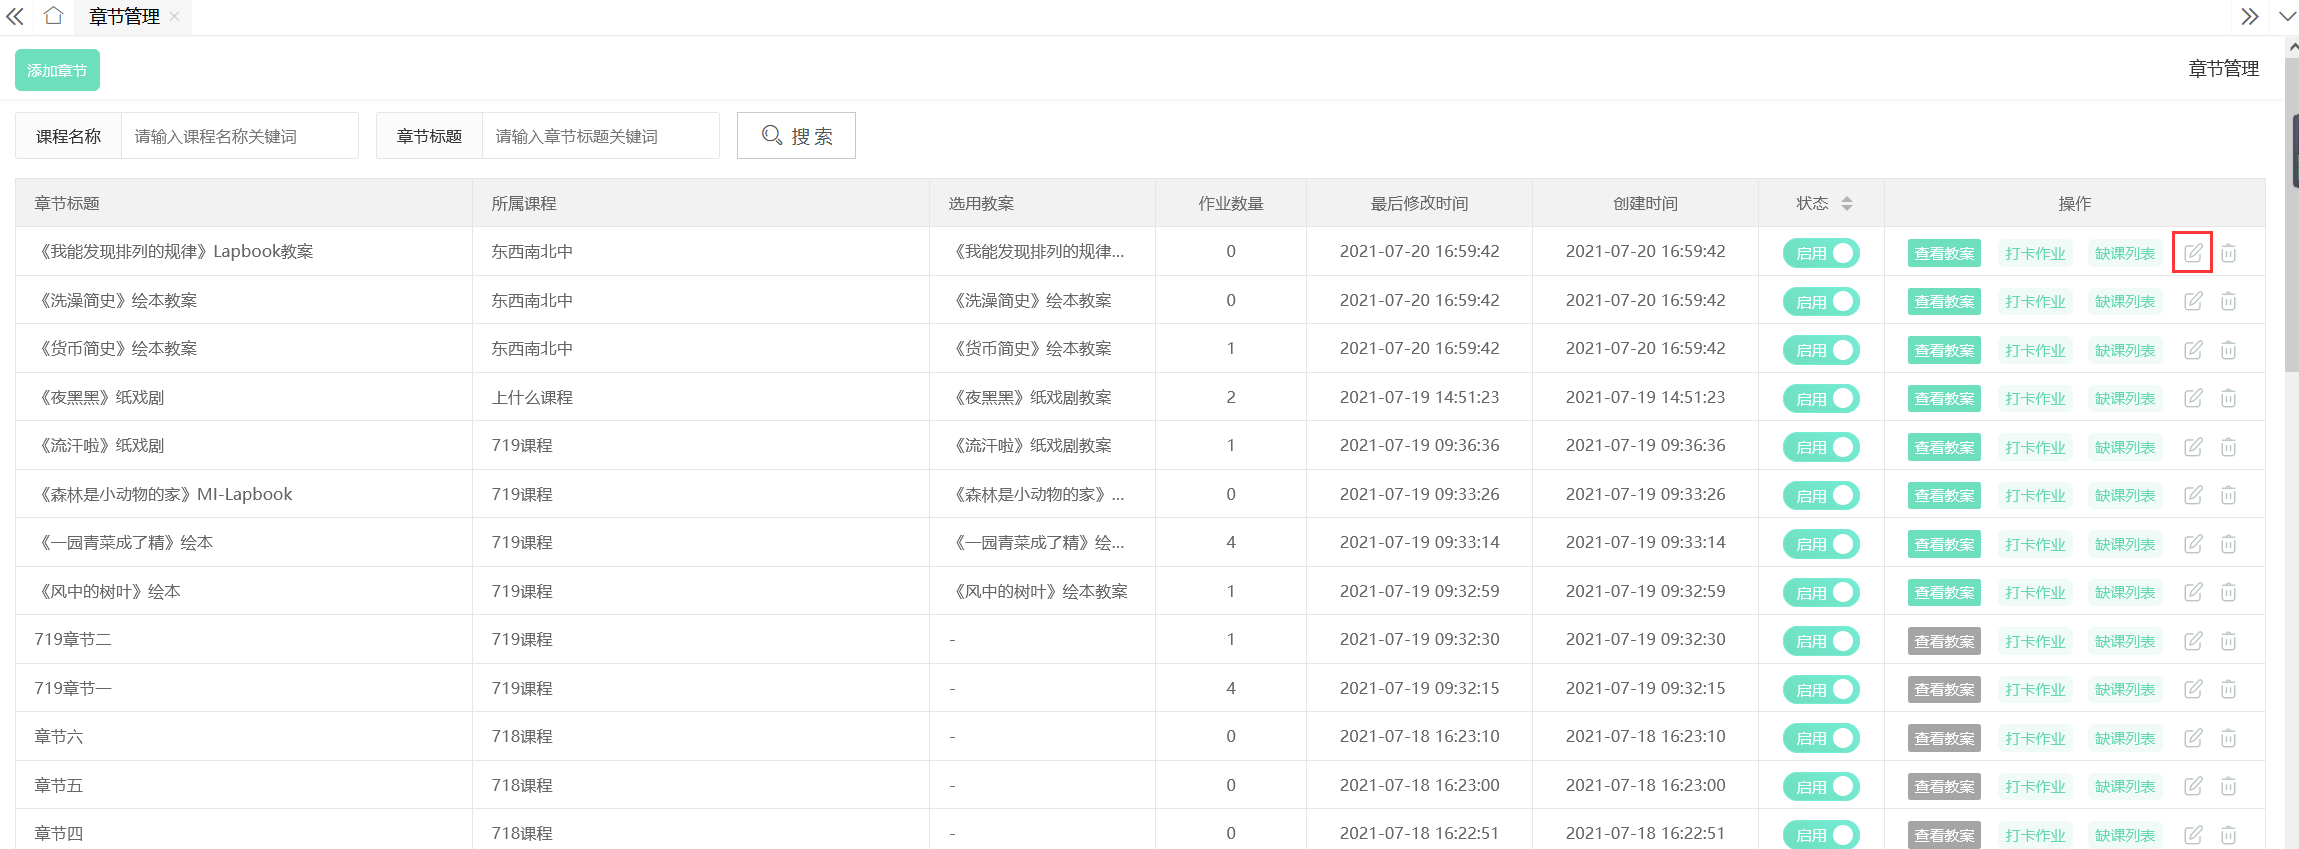Click the 搜索 button
The image size is (2299, 849).
click(x=796, y=135)
